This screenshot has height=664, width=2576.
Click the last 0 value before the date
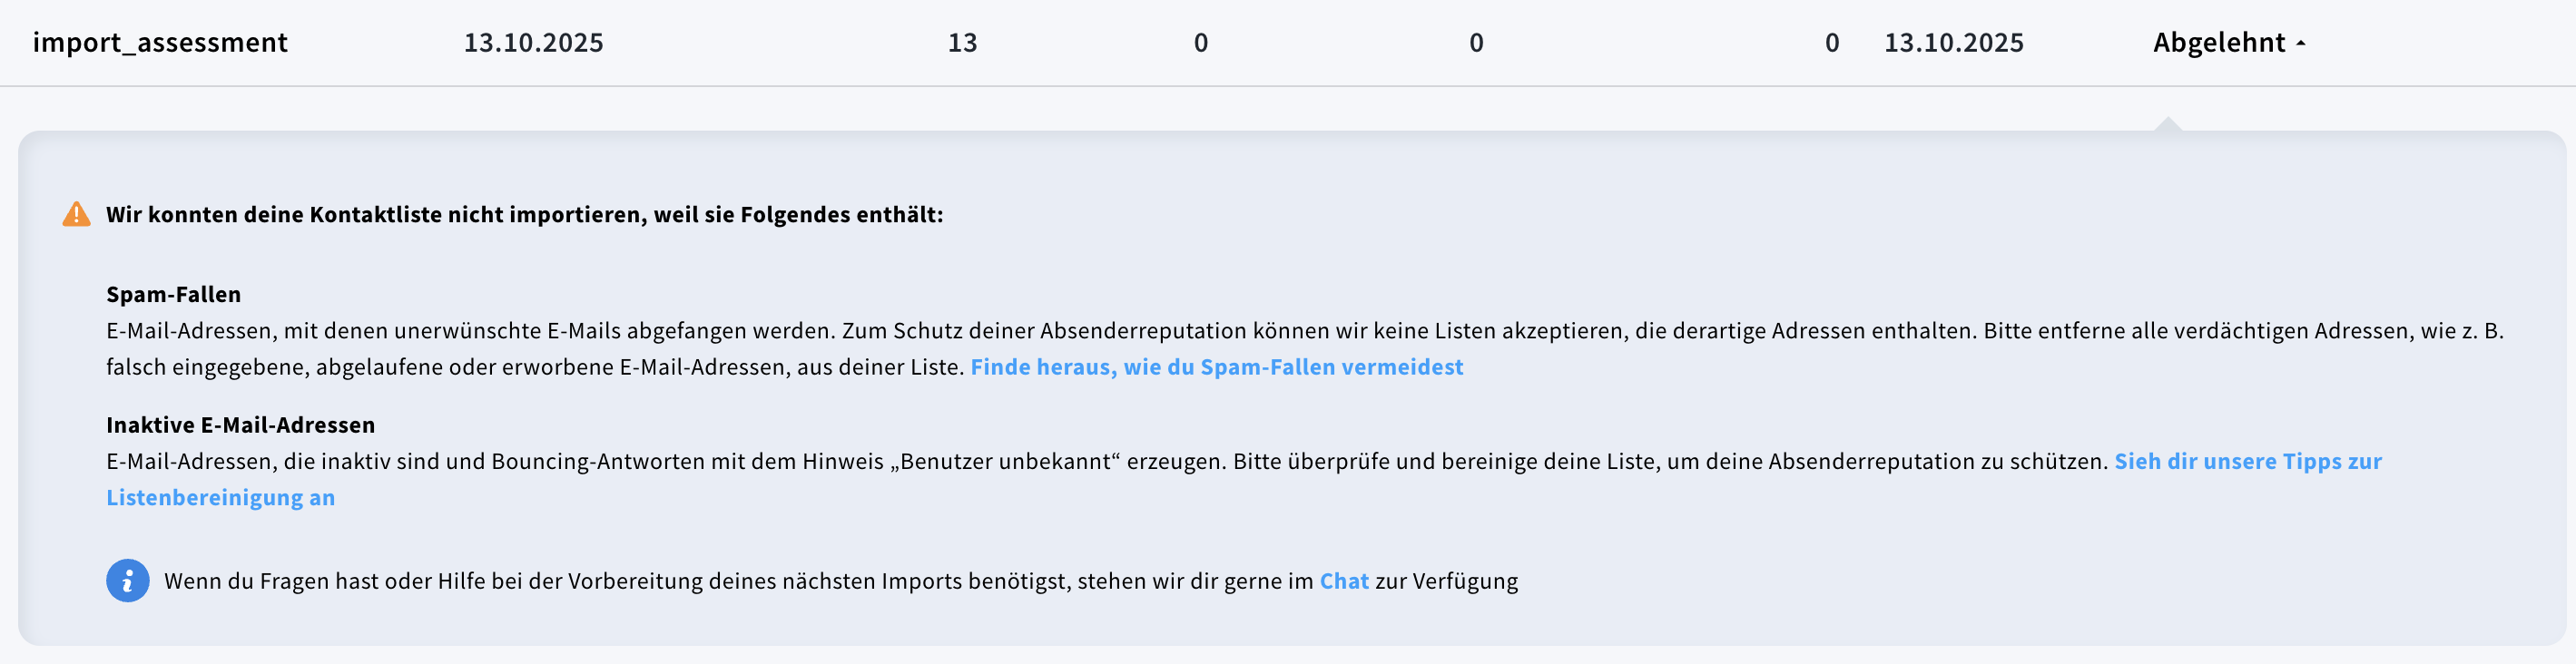click(x=1833, y=42)
